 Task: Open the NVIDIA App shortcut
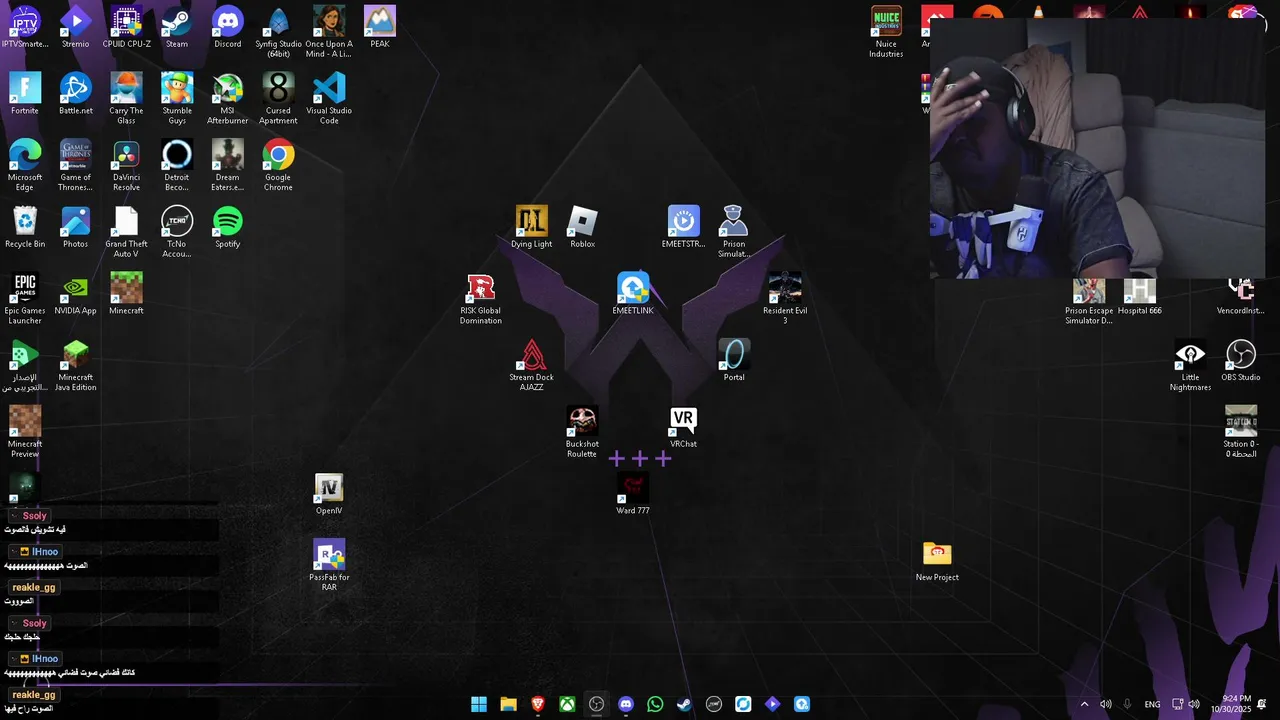click(x=75, y=294)
